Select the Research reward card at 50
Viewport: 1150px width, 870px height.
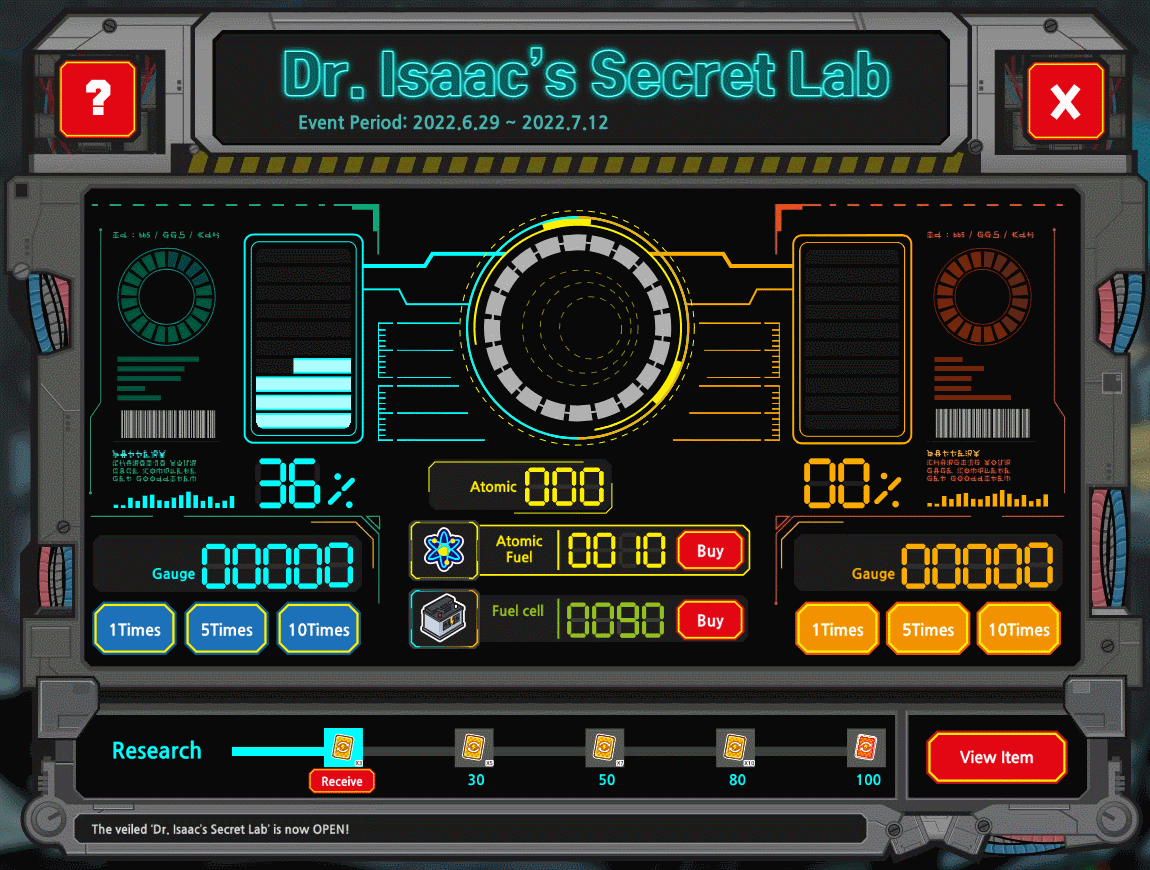(604, 747)
